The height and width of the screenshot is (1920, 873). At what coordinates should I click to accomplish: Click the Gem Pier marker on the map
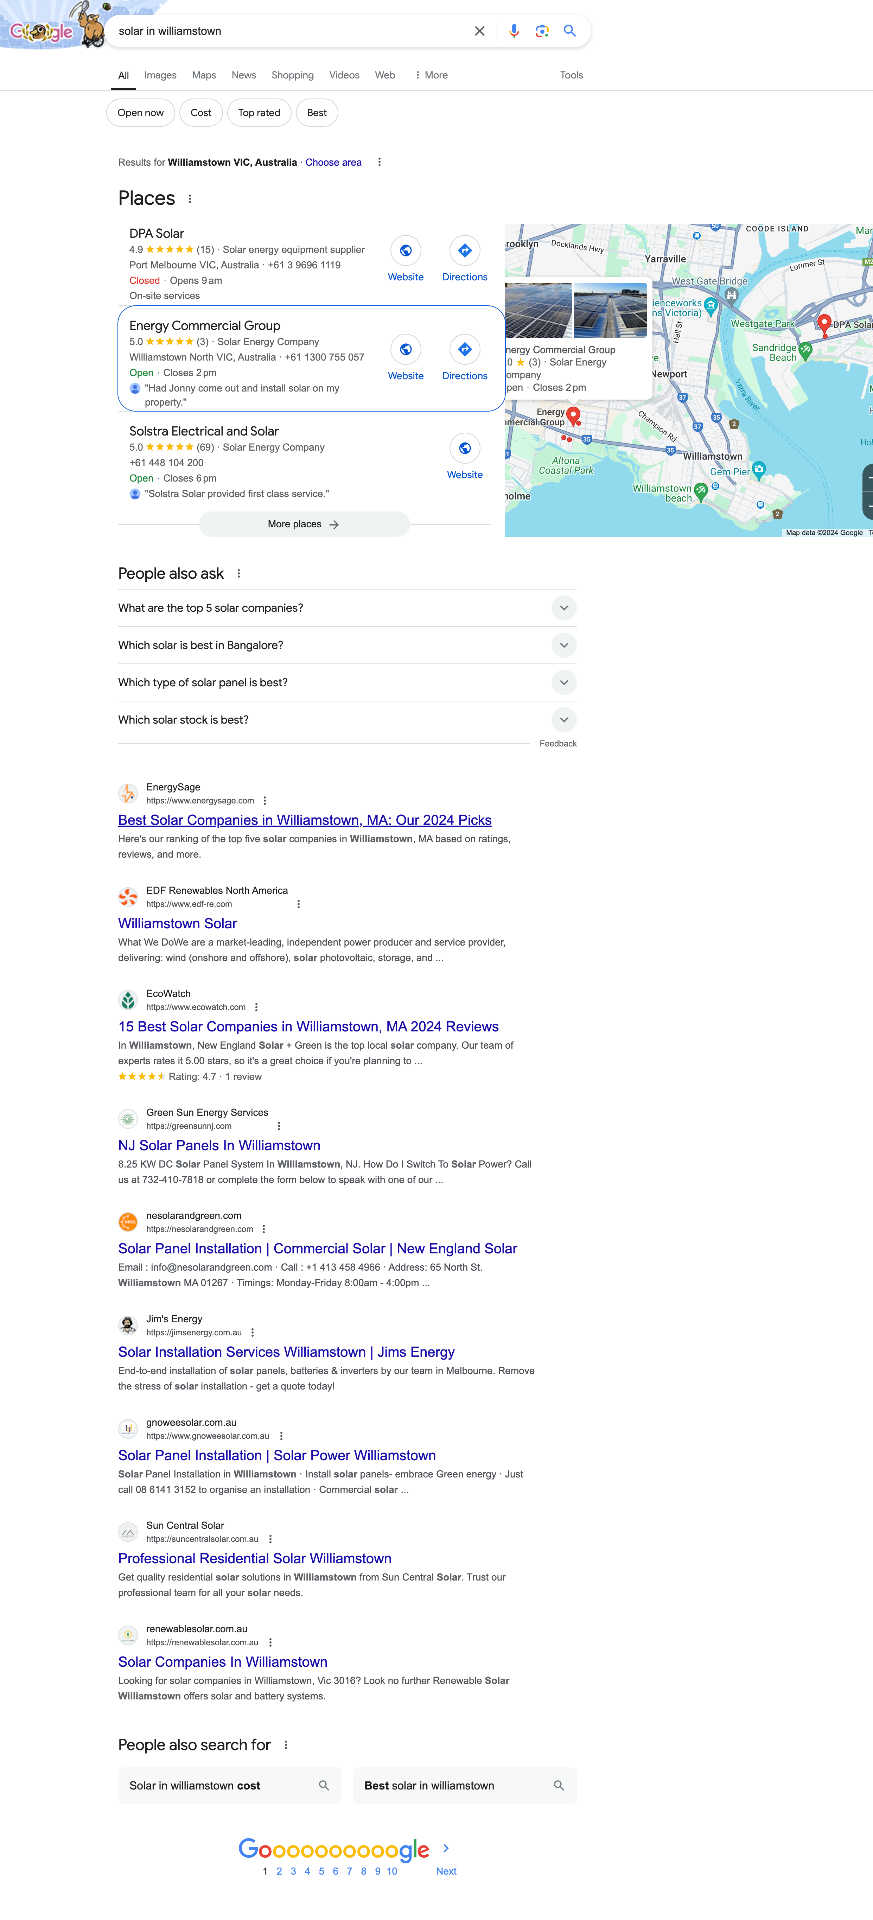[x=759, y=468]
